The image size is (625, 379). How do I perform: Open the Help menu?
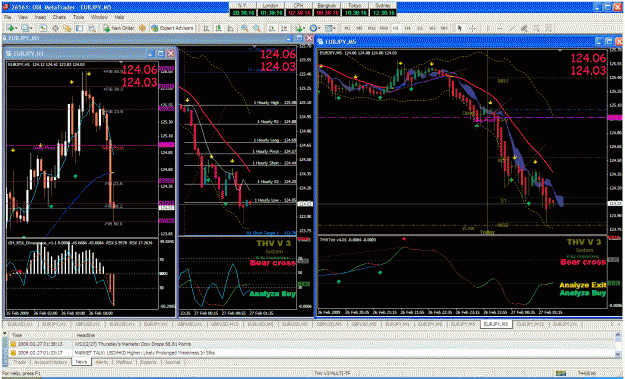(119, 18)
